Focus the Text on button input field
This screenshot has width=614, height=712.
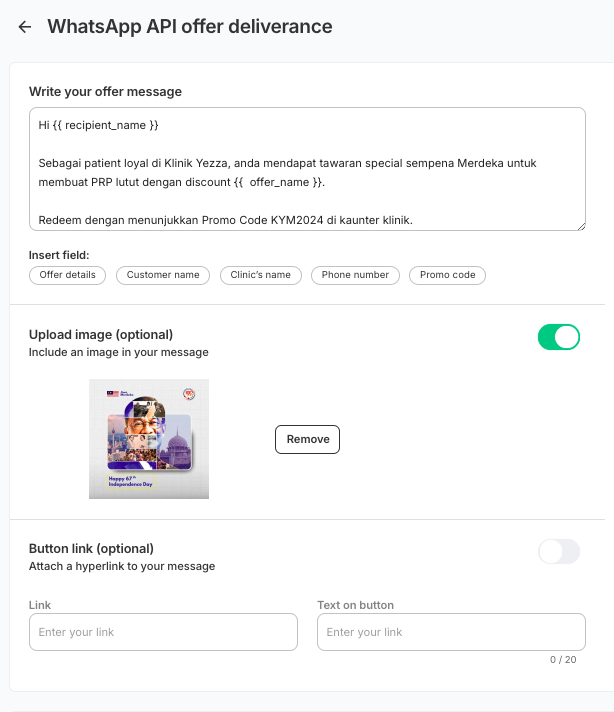450,632
